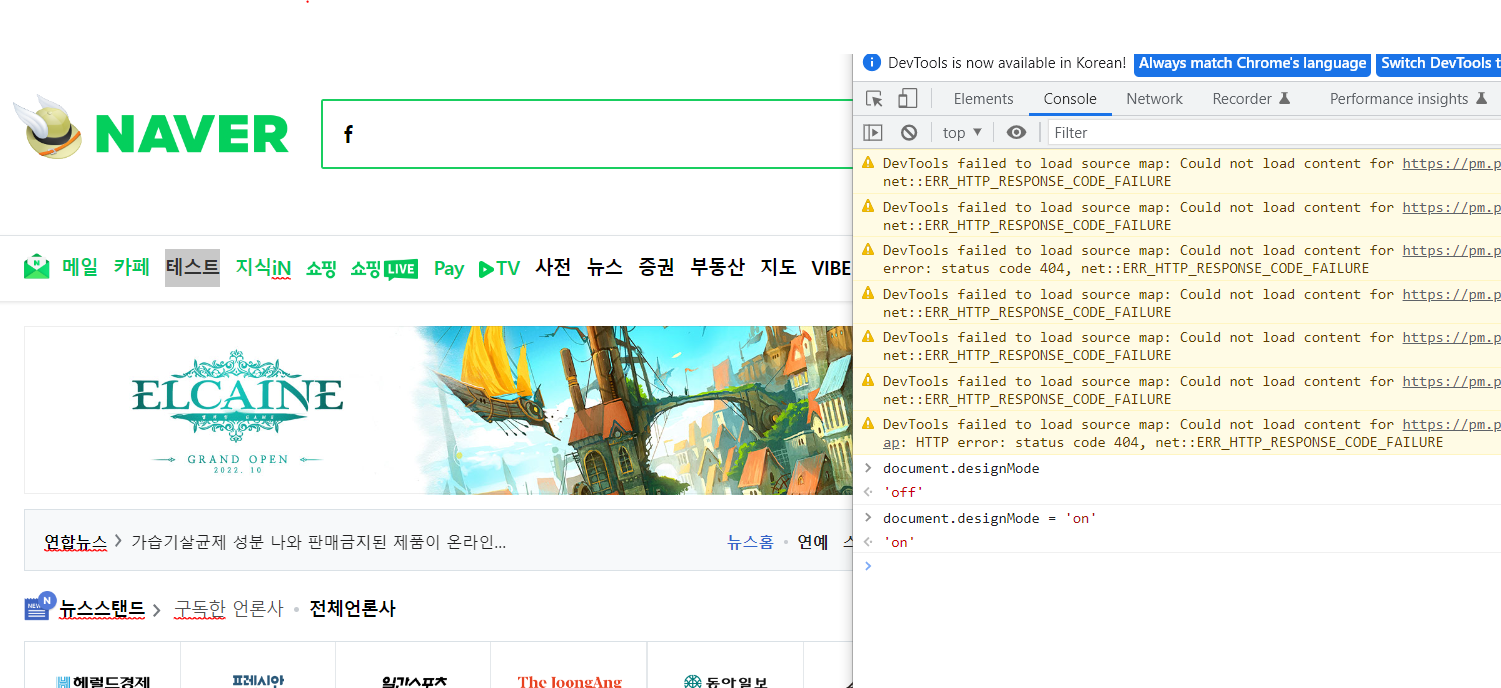The image size is (1501, 688).
Task: Create live expression using eye icon
Action: coord(1016,132)
